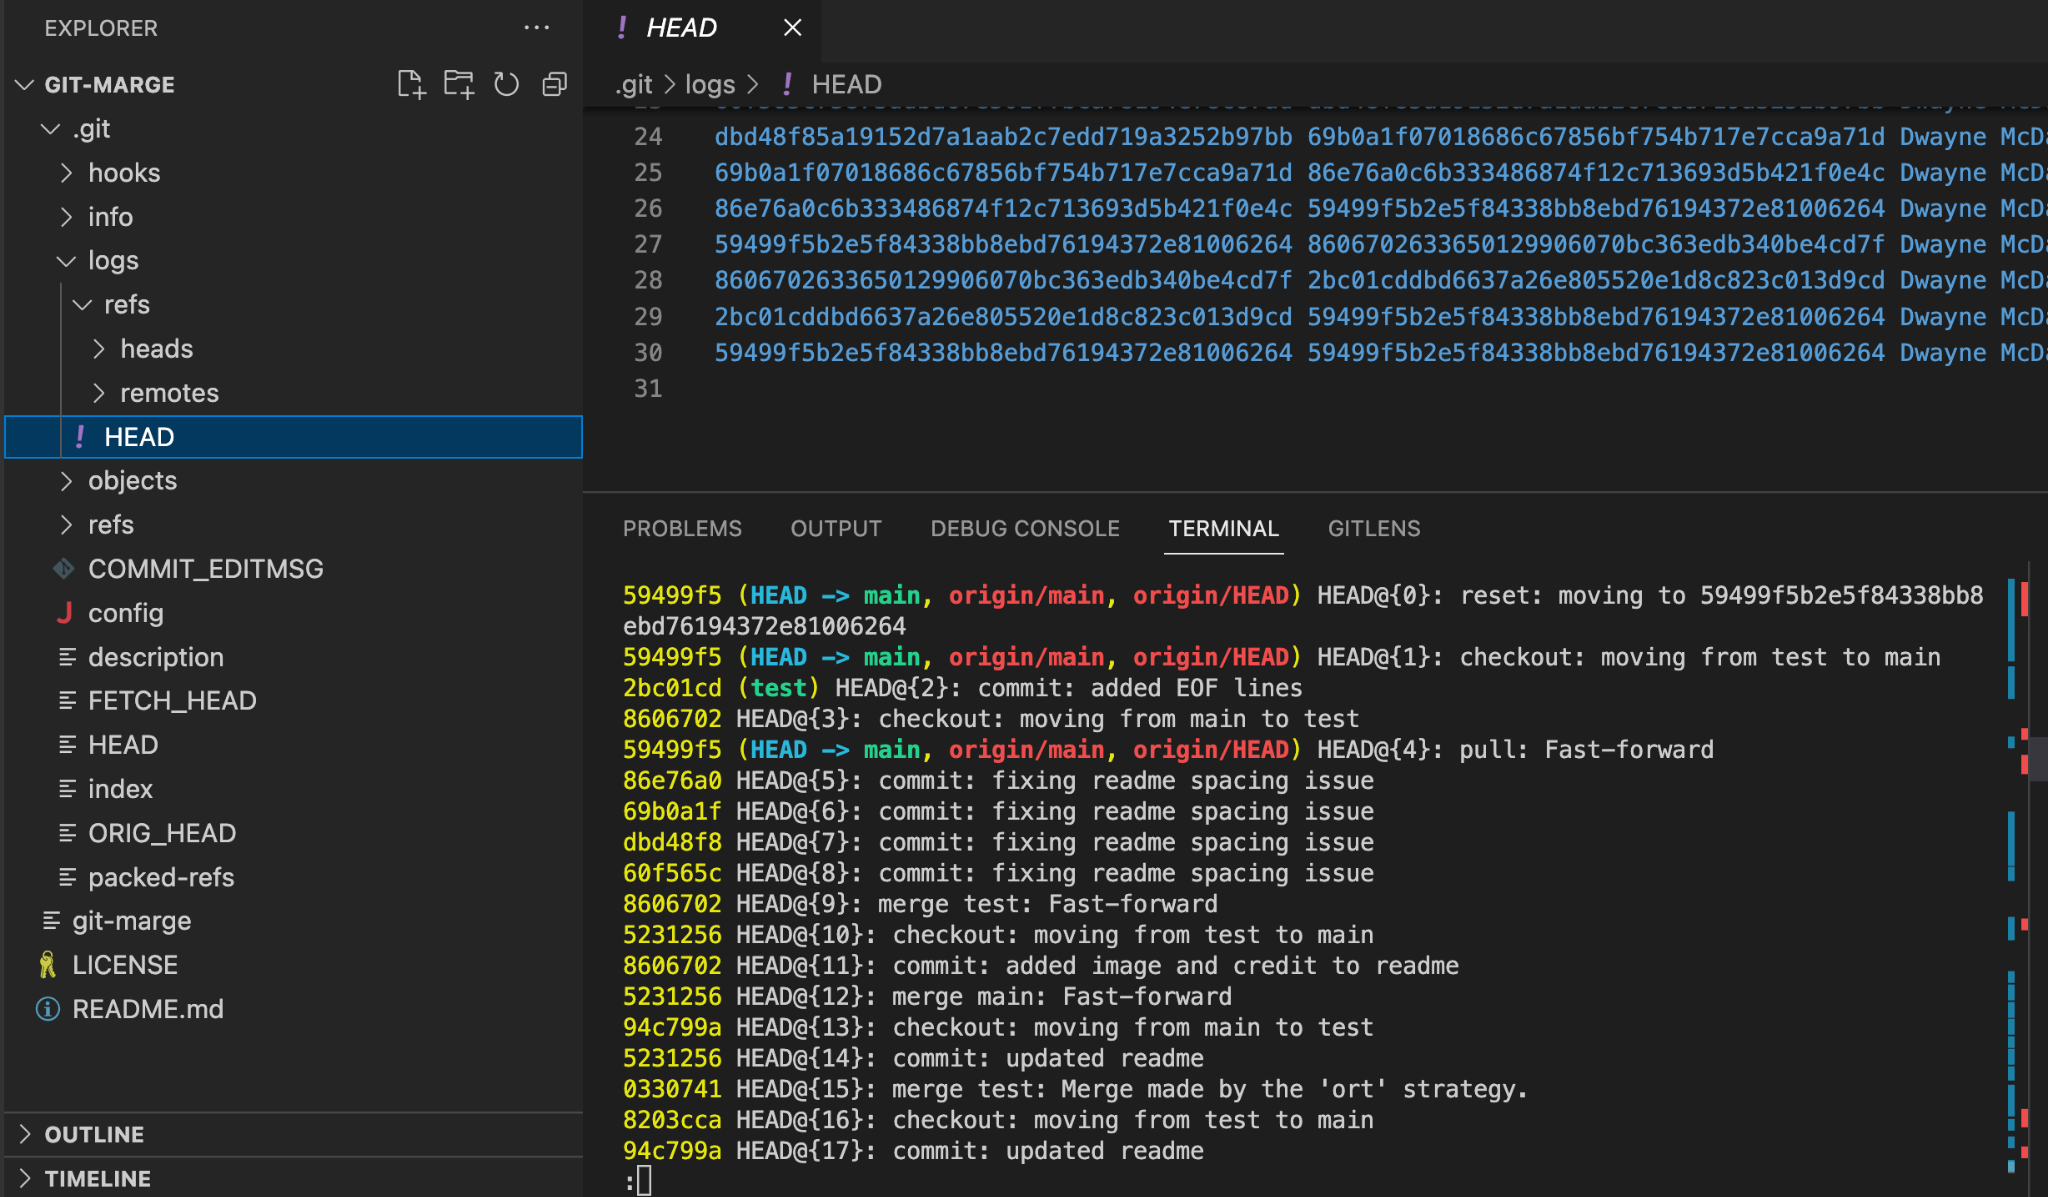Open COMMIT_EDITMSG git file
This screenshot has height=1197, width=2048.
tap(205, 569)
